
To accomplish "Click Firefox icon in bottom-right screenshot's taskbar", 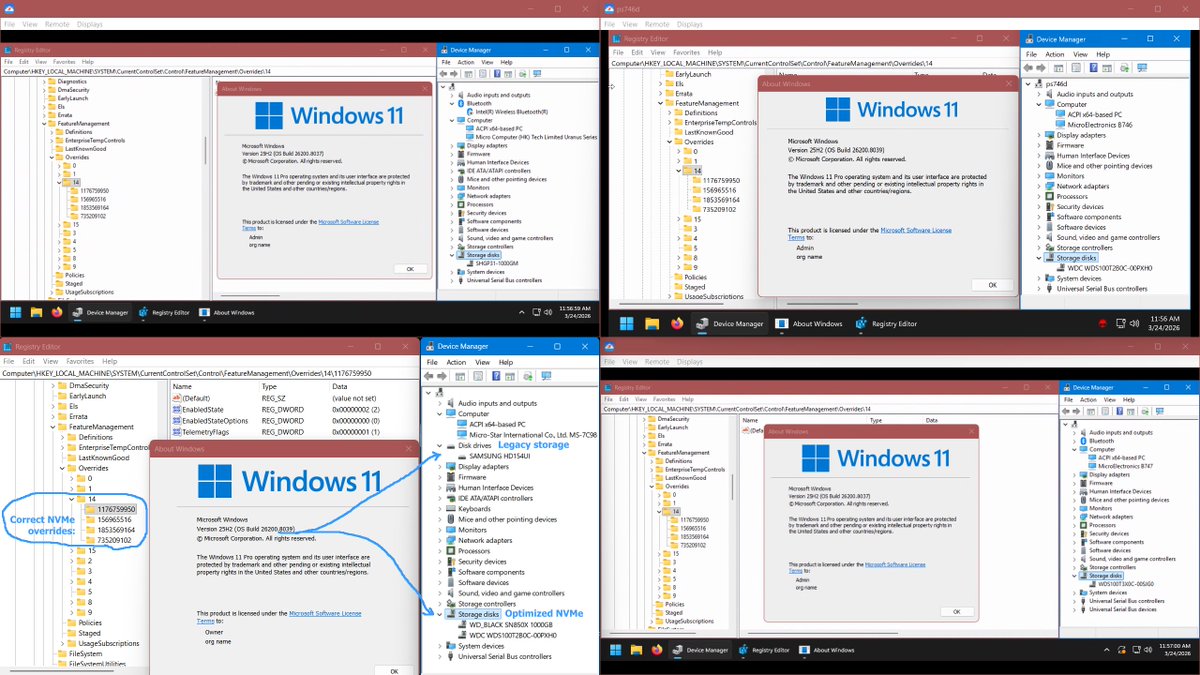I will [656, 650].
